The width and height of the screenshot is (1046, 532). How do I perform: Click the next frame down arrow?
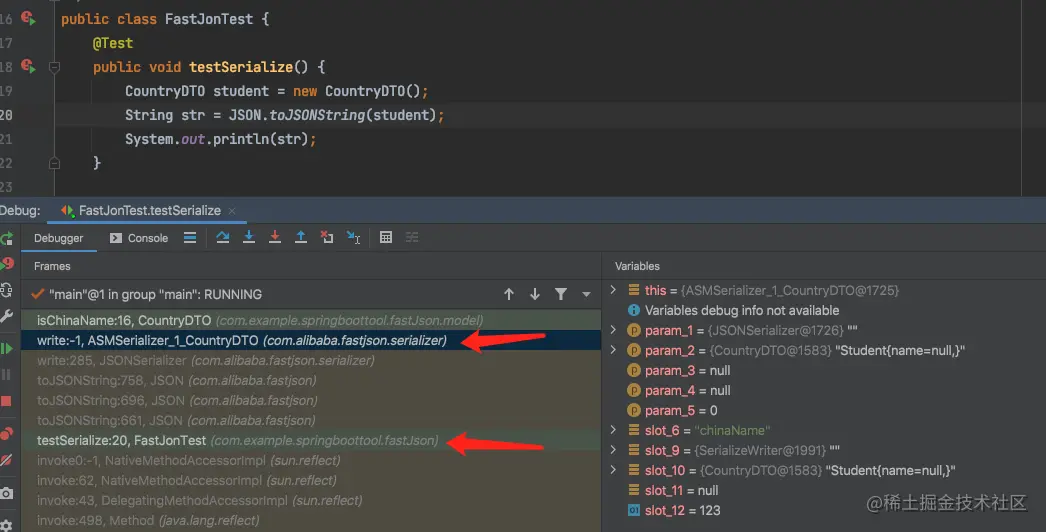point(535,294)
